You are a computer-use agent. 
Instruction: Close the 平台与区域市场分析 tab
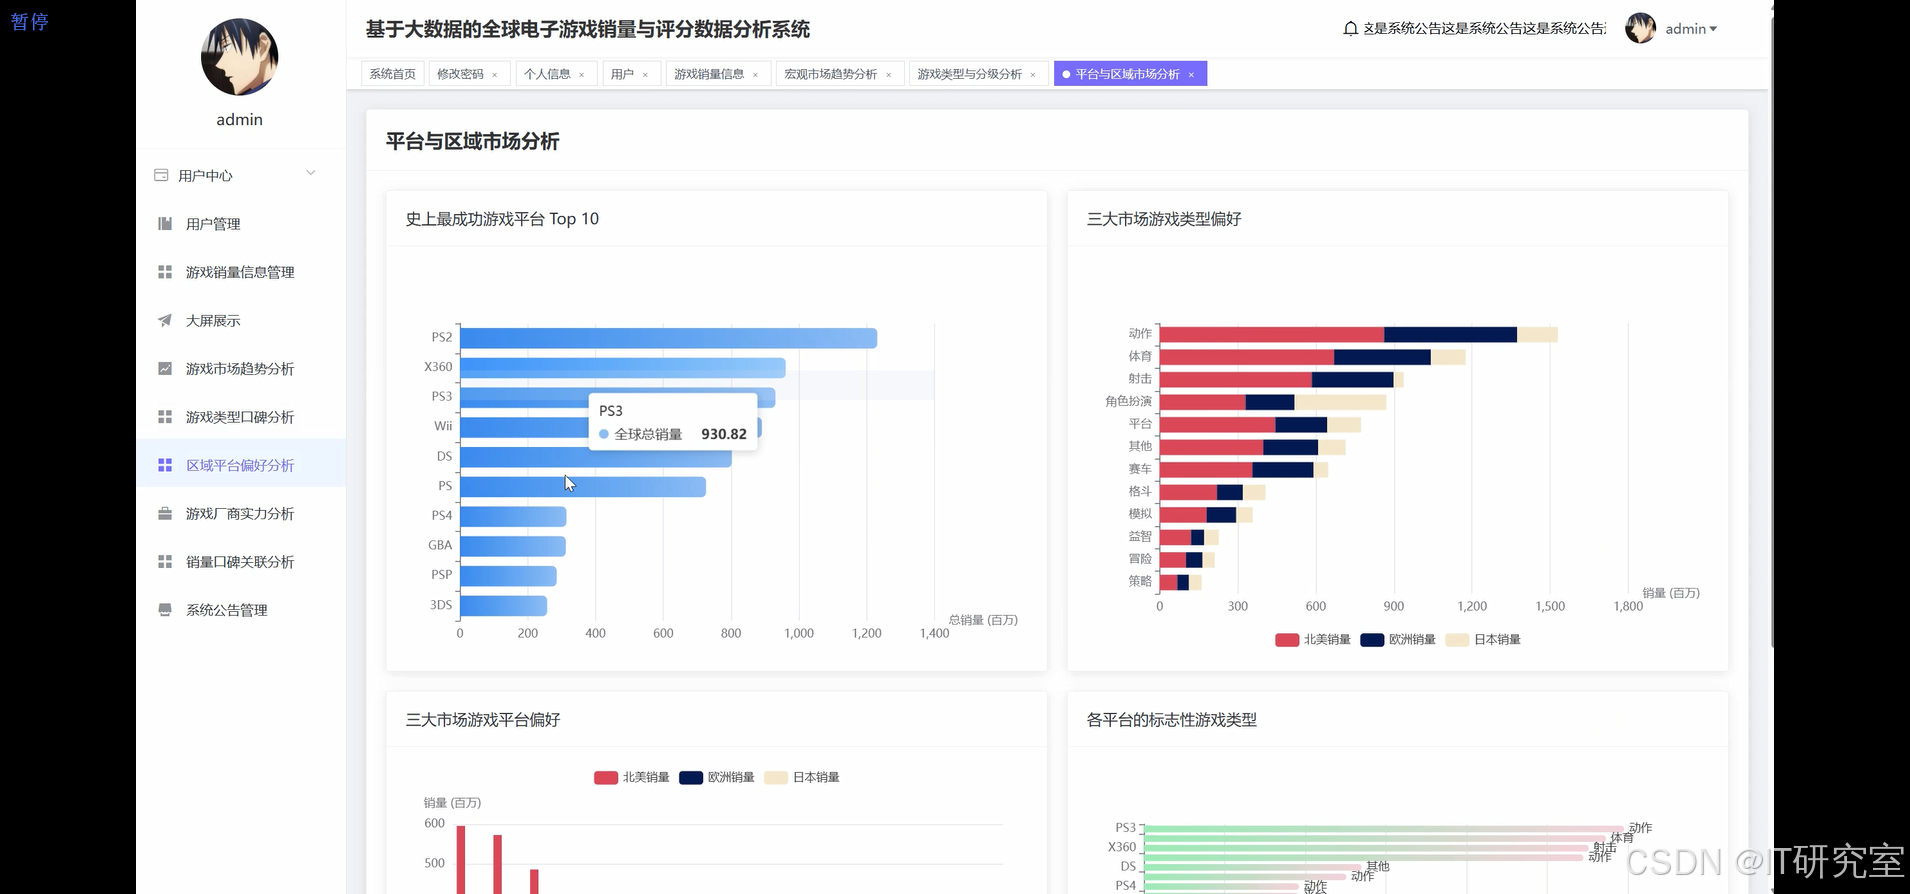click(1191, 75)
